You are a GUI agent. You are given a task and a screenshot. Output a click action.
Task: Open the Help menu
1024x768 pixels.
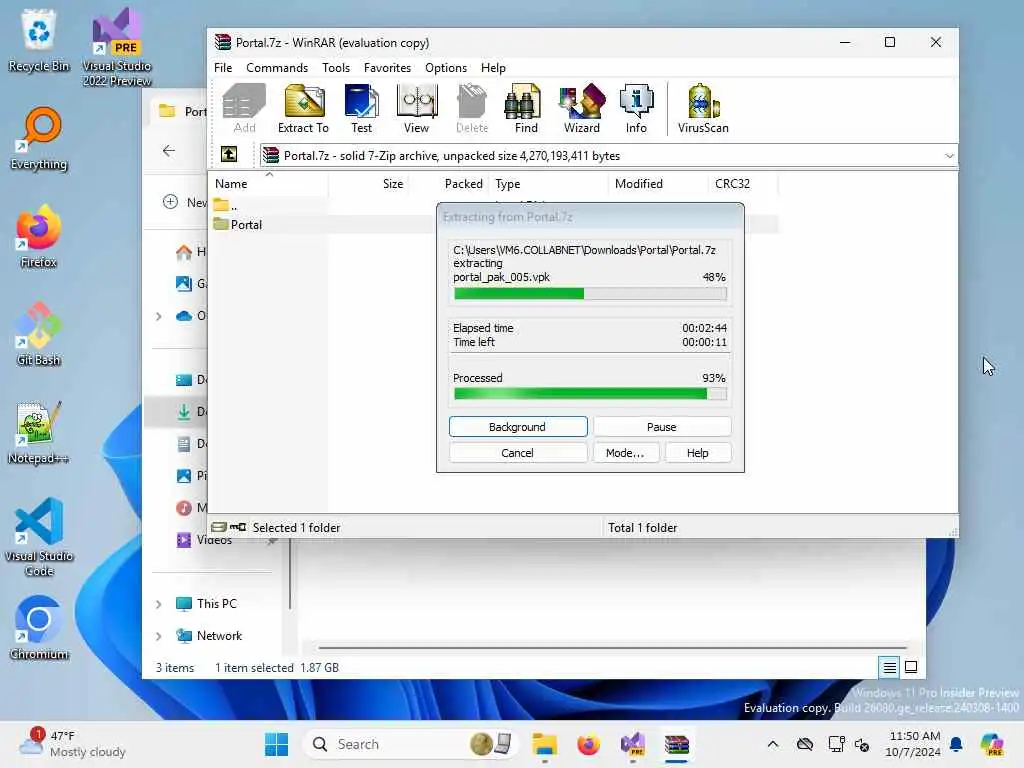[493, 68]
